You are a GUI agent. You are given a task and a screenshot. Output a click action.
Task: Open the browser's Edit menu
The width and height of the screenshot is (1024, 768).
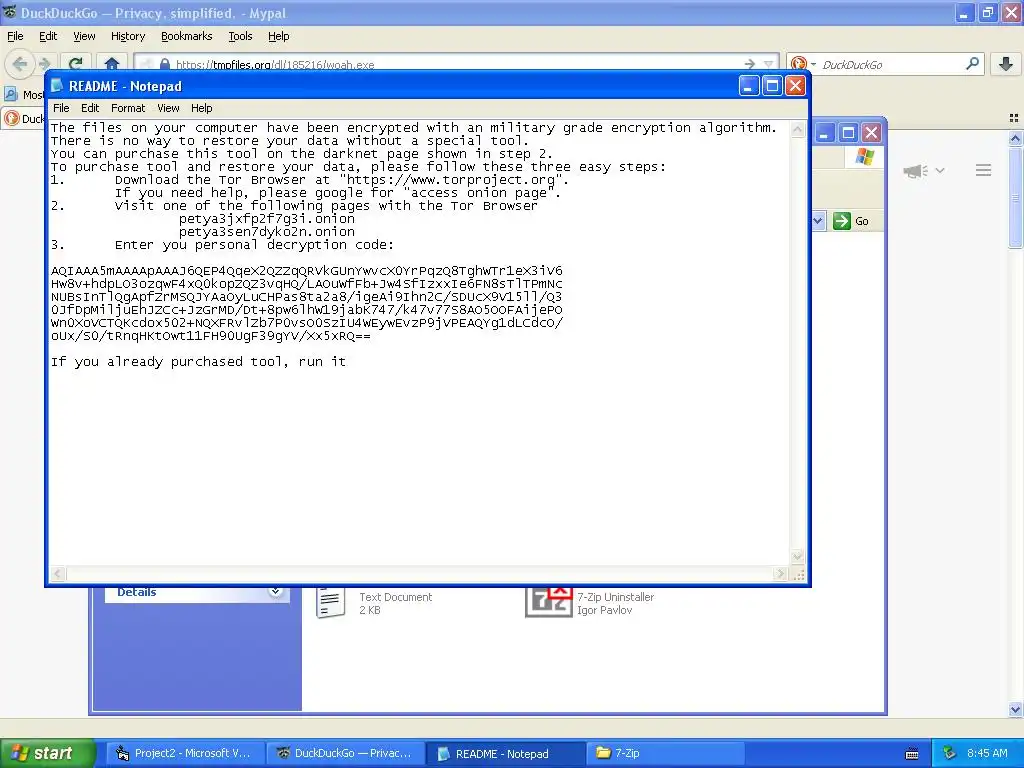tap(48, 36)
